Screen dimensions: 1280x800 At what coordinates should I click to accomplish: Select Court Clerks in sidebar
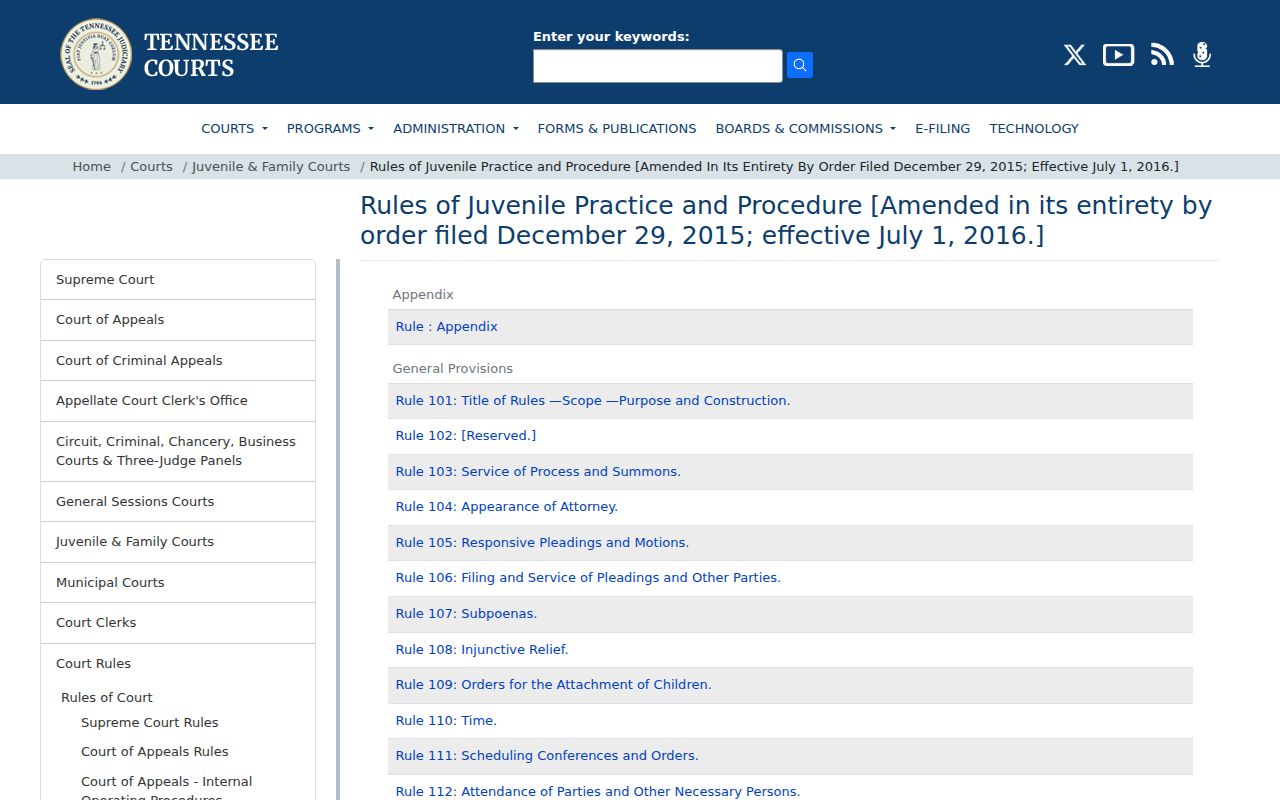tap(178, 623)
